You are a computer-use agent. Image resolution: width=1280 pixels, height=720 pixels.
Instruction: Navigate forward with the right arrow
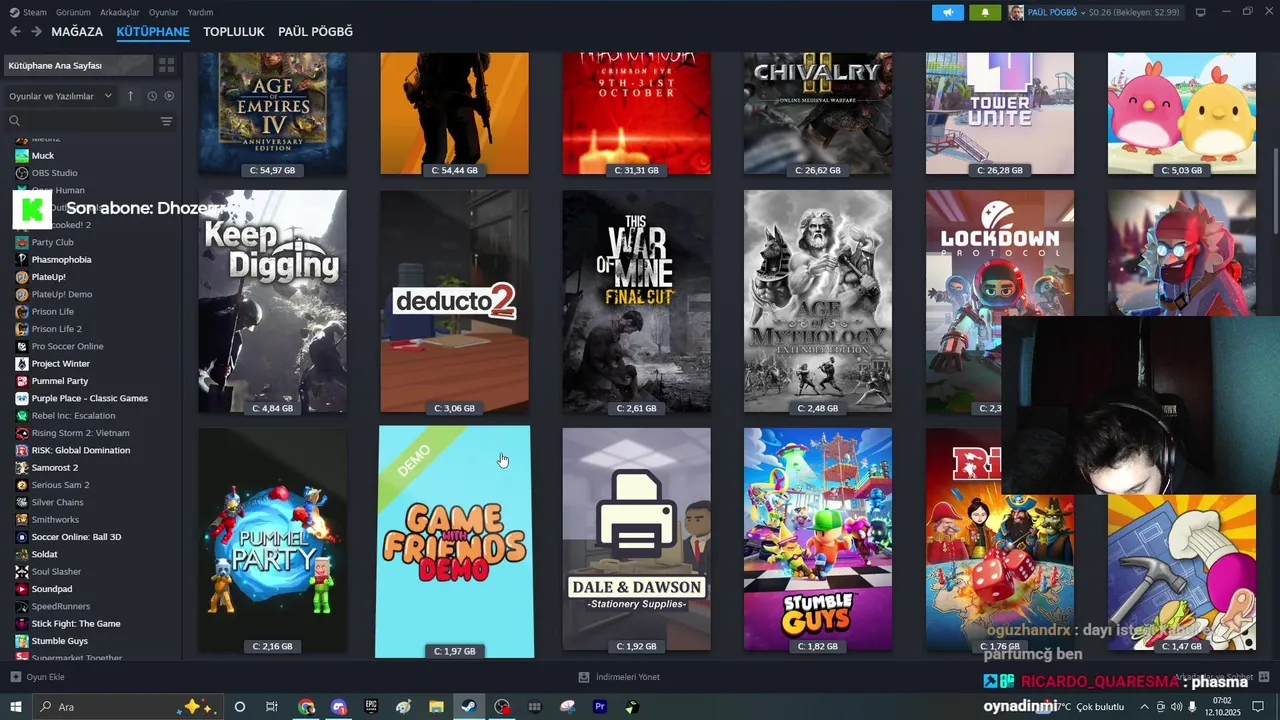[36, 32]
